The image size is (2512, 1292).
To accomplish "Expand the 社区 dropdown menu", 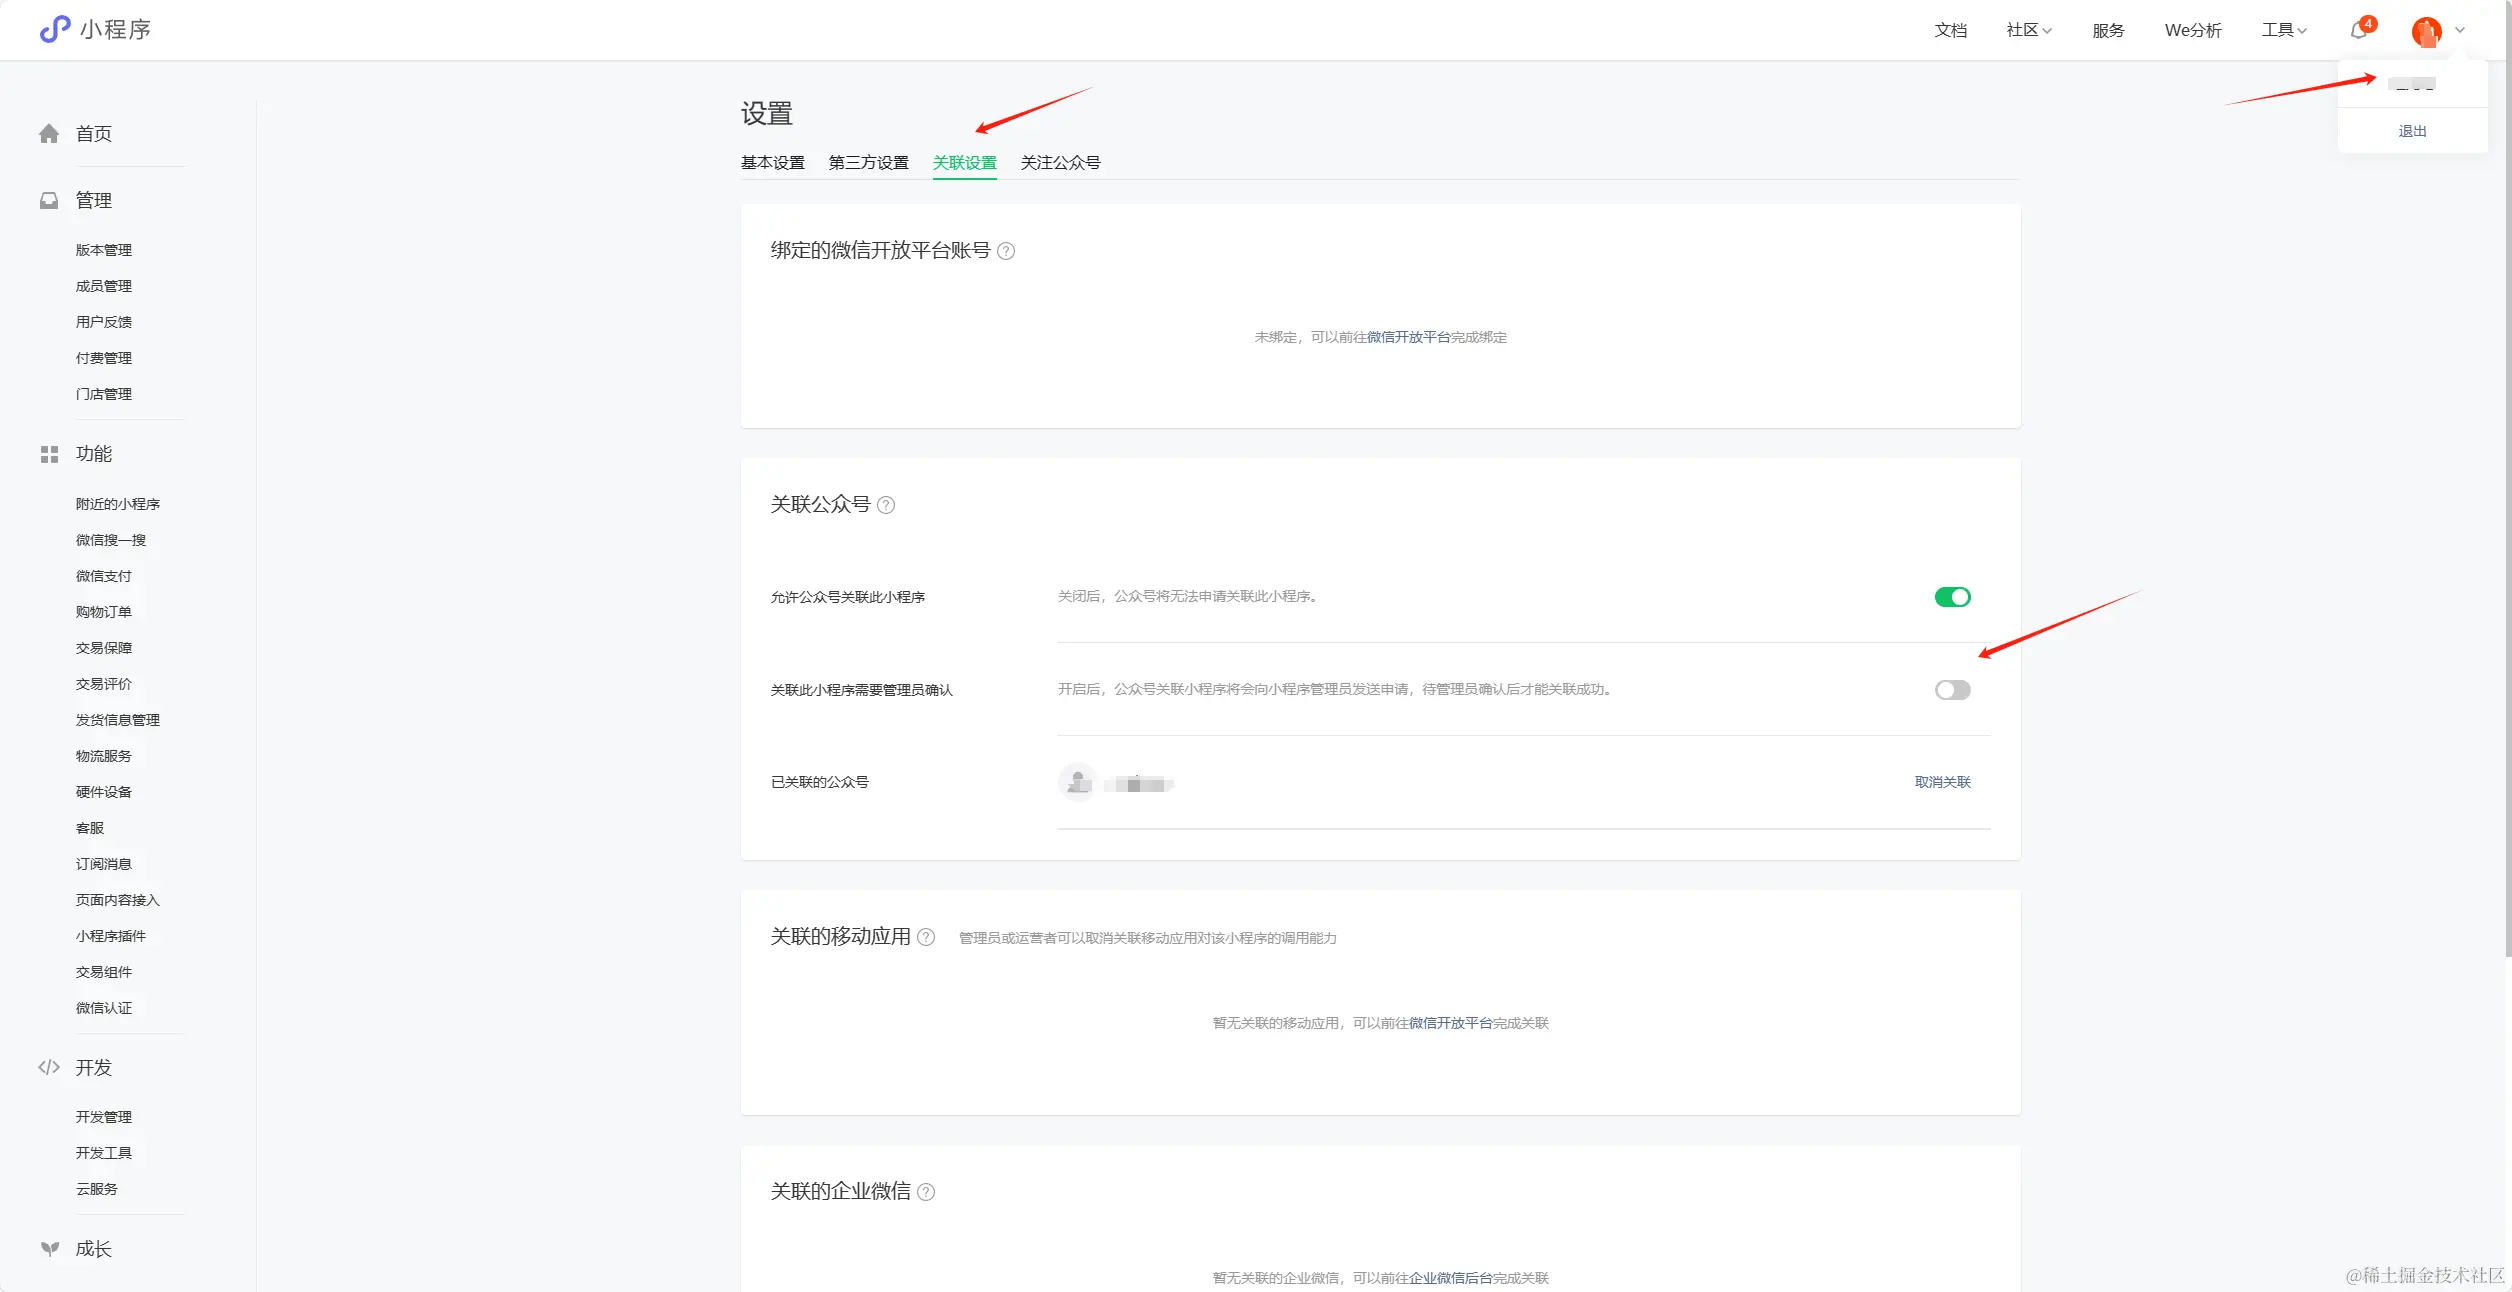I will tap(2028, 31).
